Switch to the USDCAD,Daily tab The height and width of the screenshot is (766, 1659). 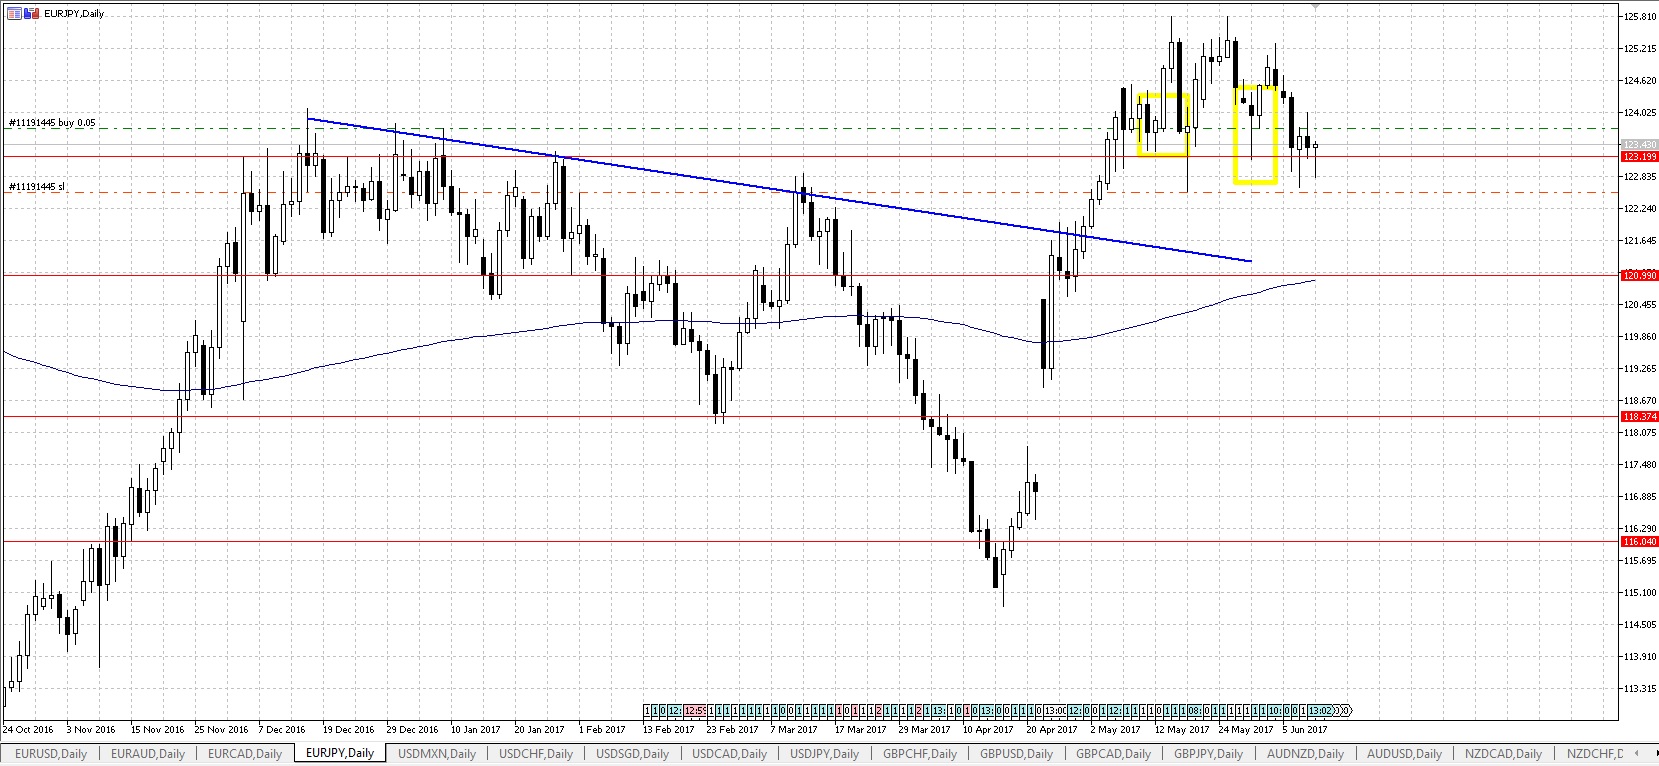click(x=730, y=754)
